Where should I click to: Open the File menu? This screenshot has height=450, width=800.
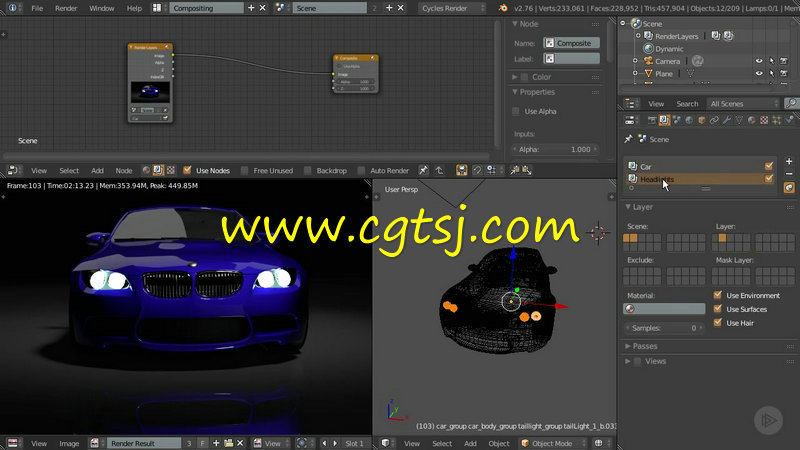click(37, 8)
